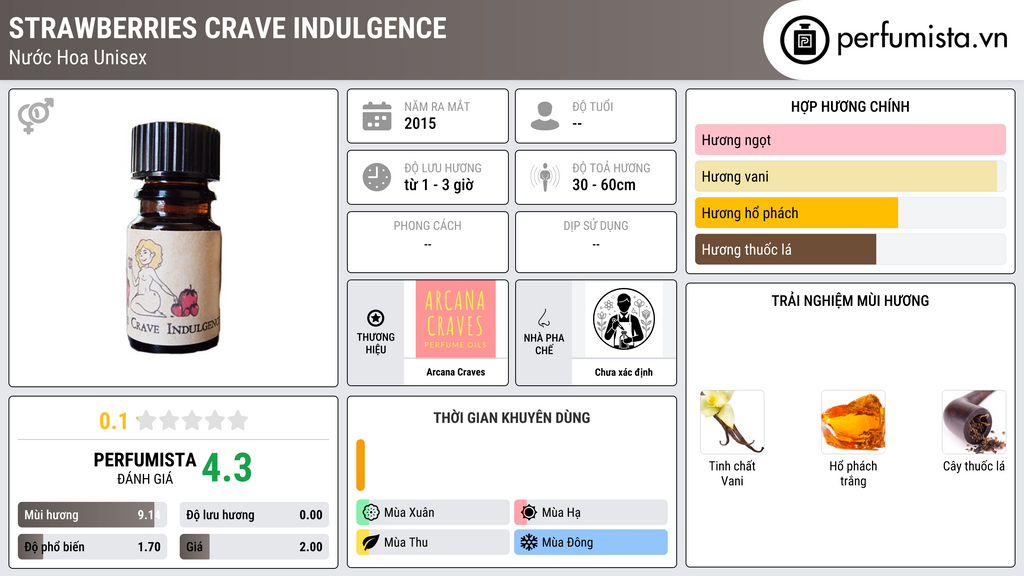Open the Arcana Craves brand logo
This screenshot has height=576, width=1024.
(456, 319)
